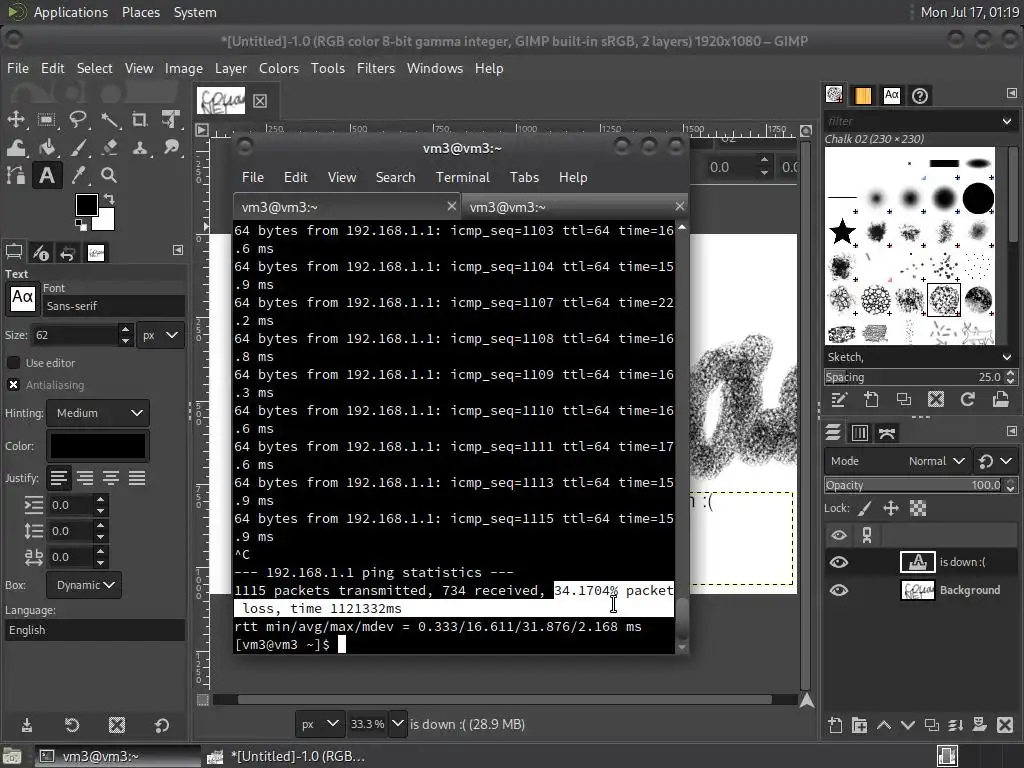Click the Font name Sans-serif field
The image size is (1024, 768).
(114, 306)
